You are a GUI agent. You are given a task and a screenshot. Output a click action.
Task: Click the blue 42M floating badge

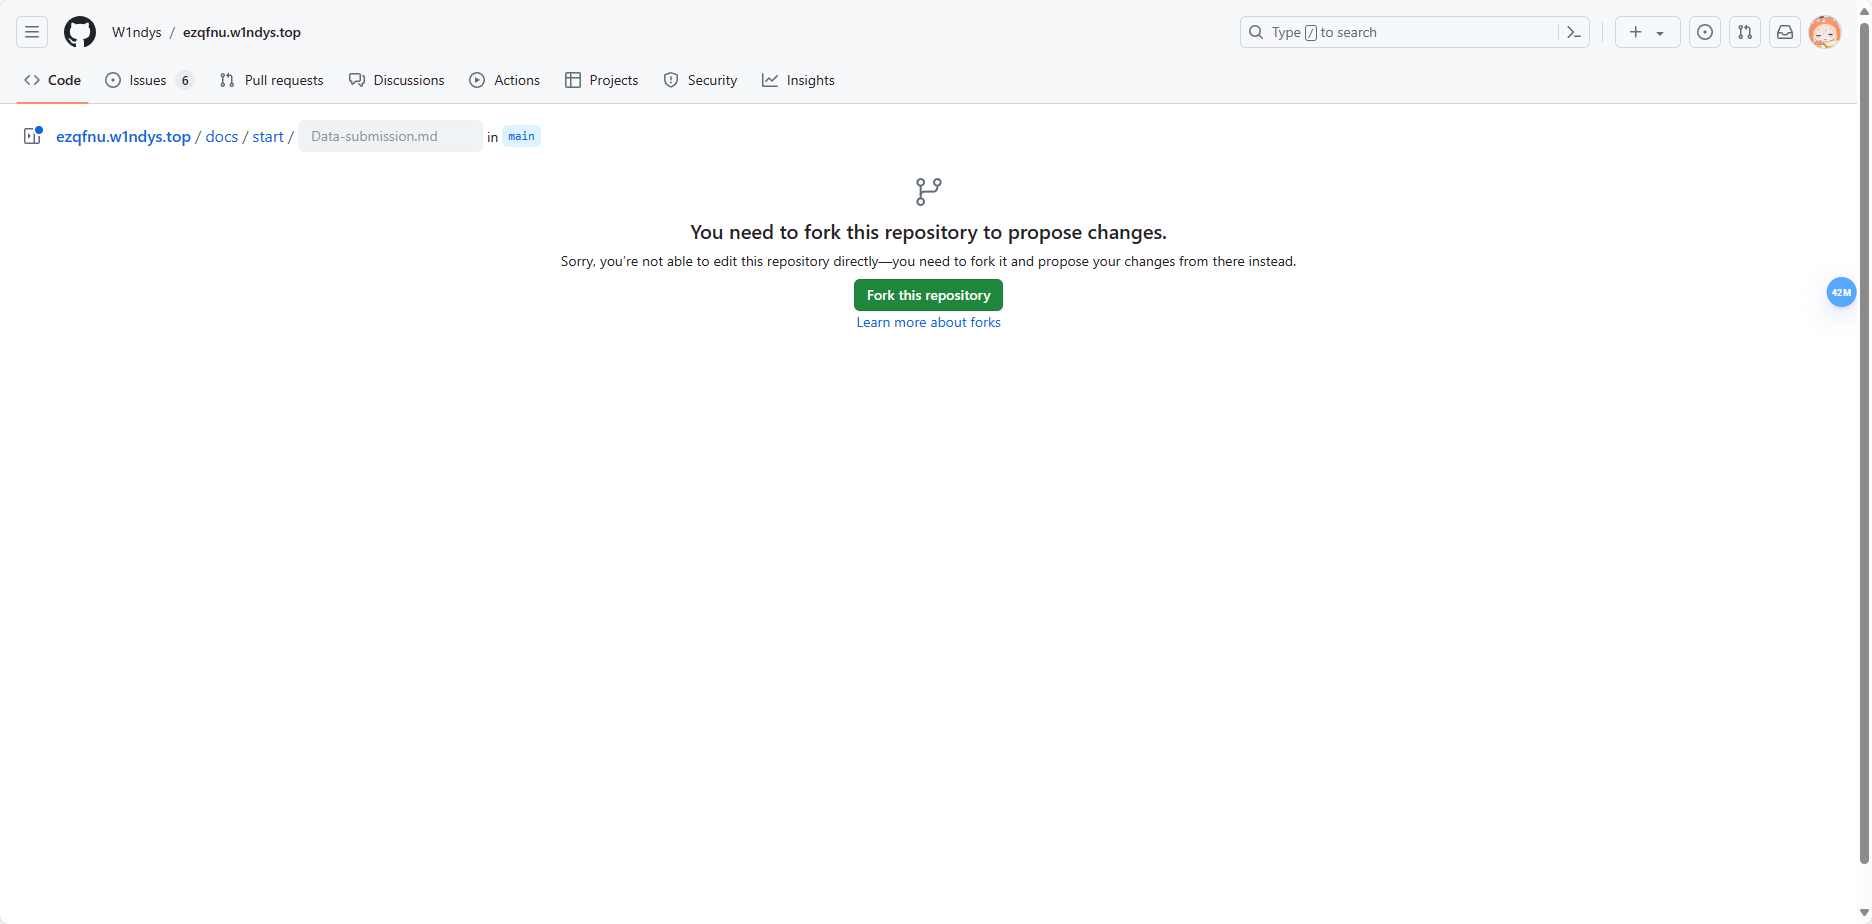pos(1841,292)
